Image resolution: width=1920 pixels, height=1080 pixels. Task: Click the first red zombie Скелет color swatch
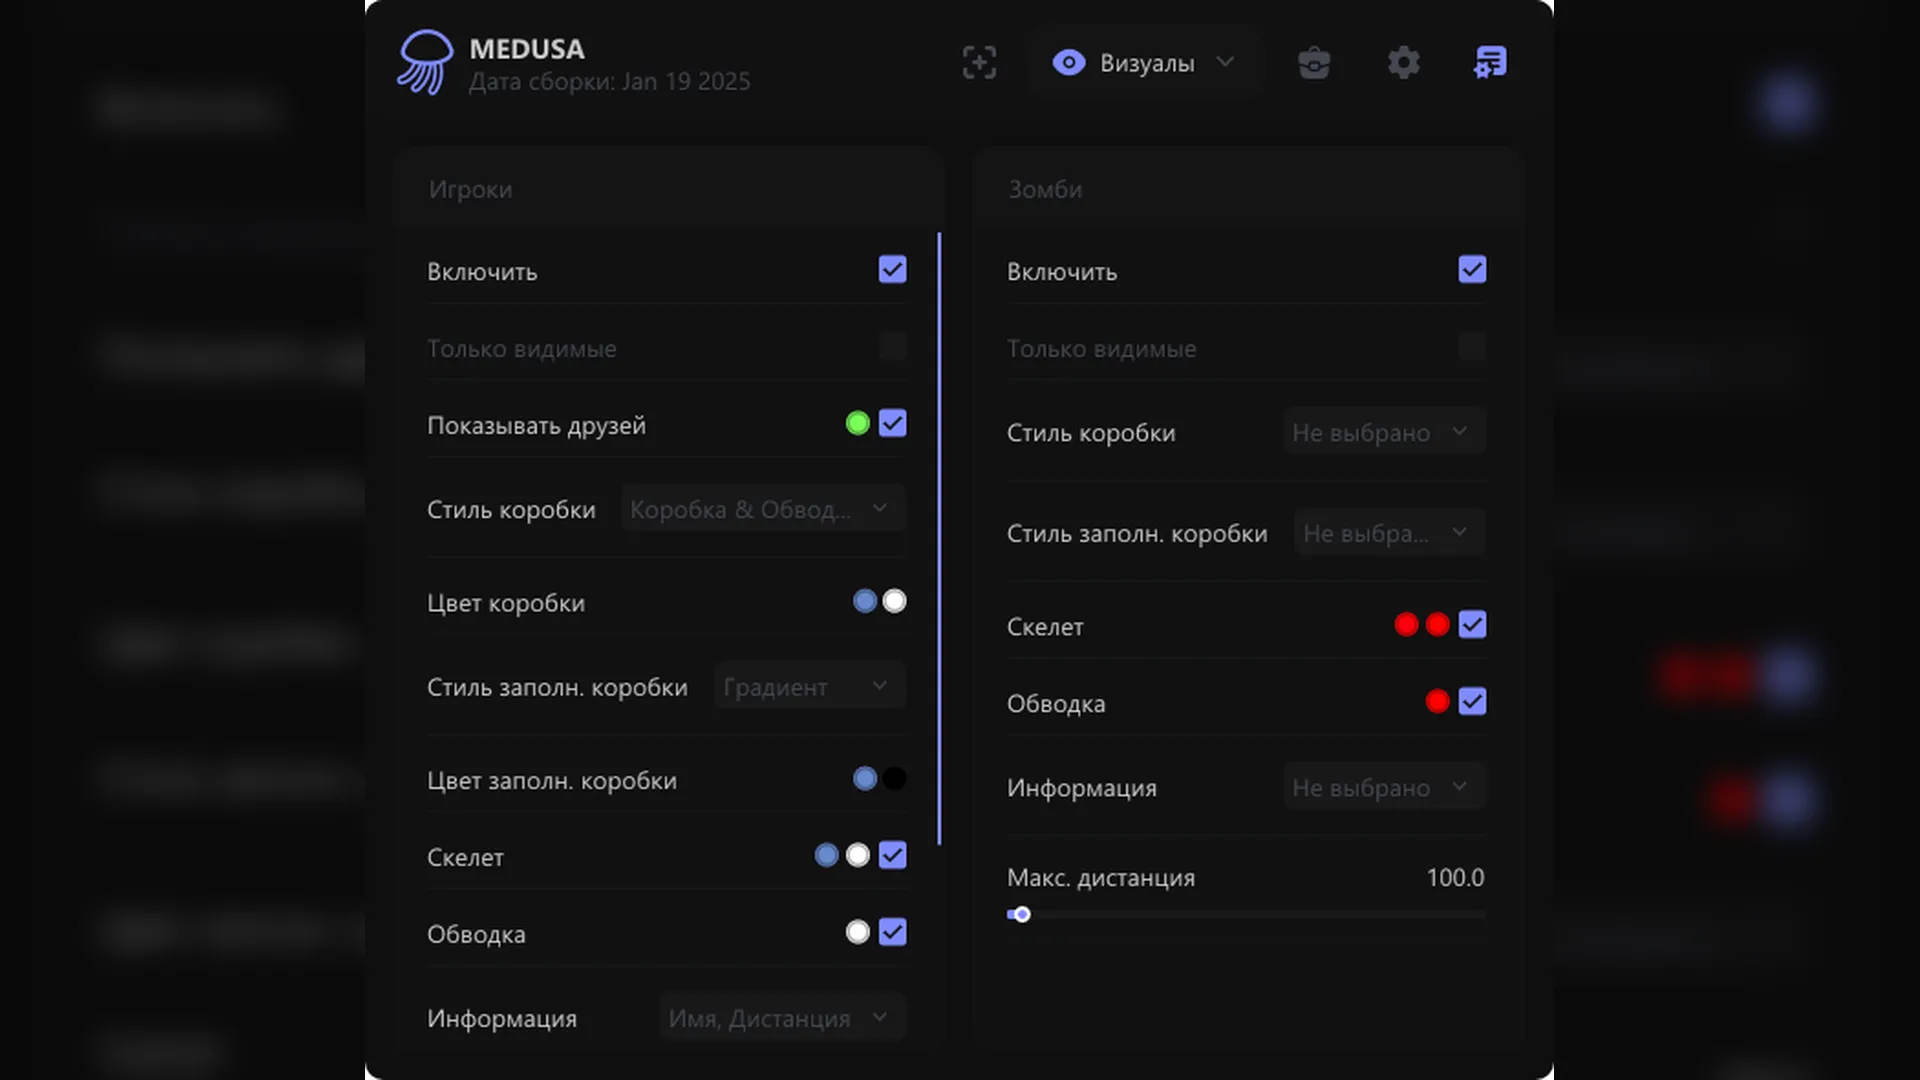pos(1406,625)
